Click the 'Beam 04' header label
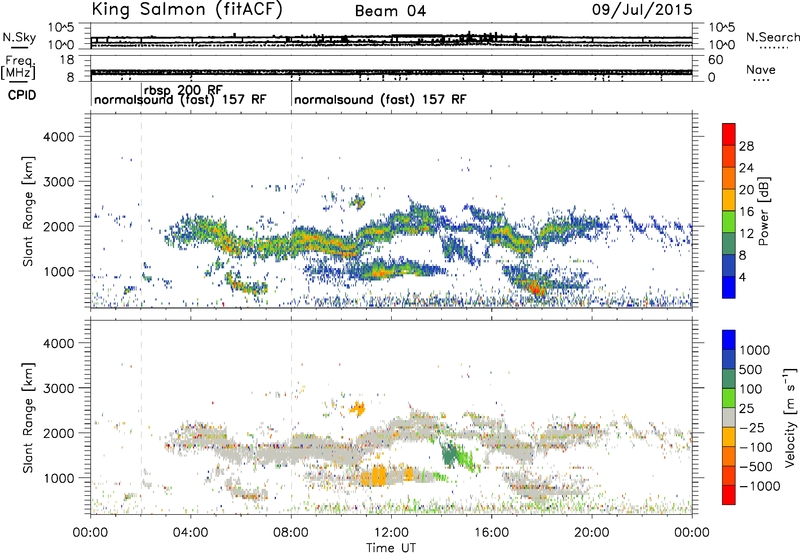Image resolution: width=800 pixels, height=554 pixels. [x=390, y=11]
